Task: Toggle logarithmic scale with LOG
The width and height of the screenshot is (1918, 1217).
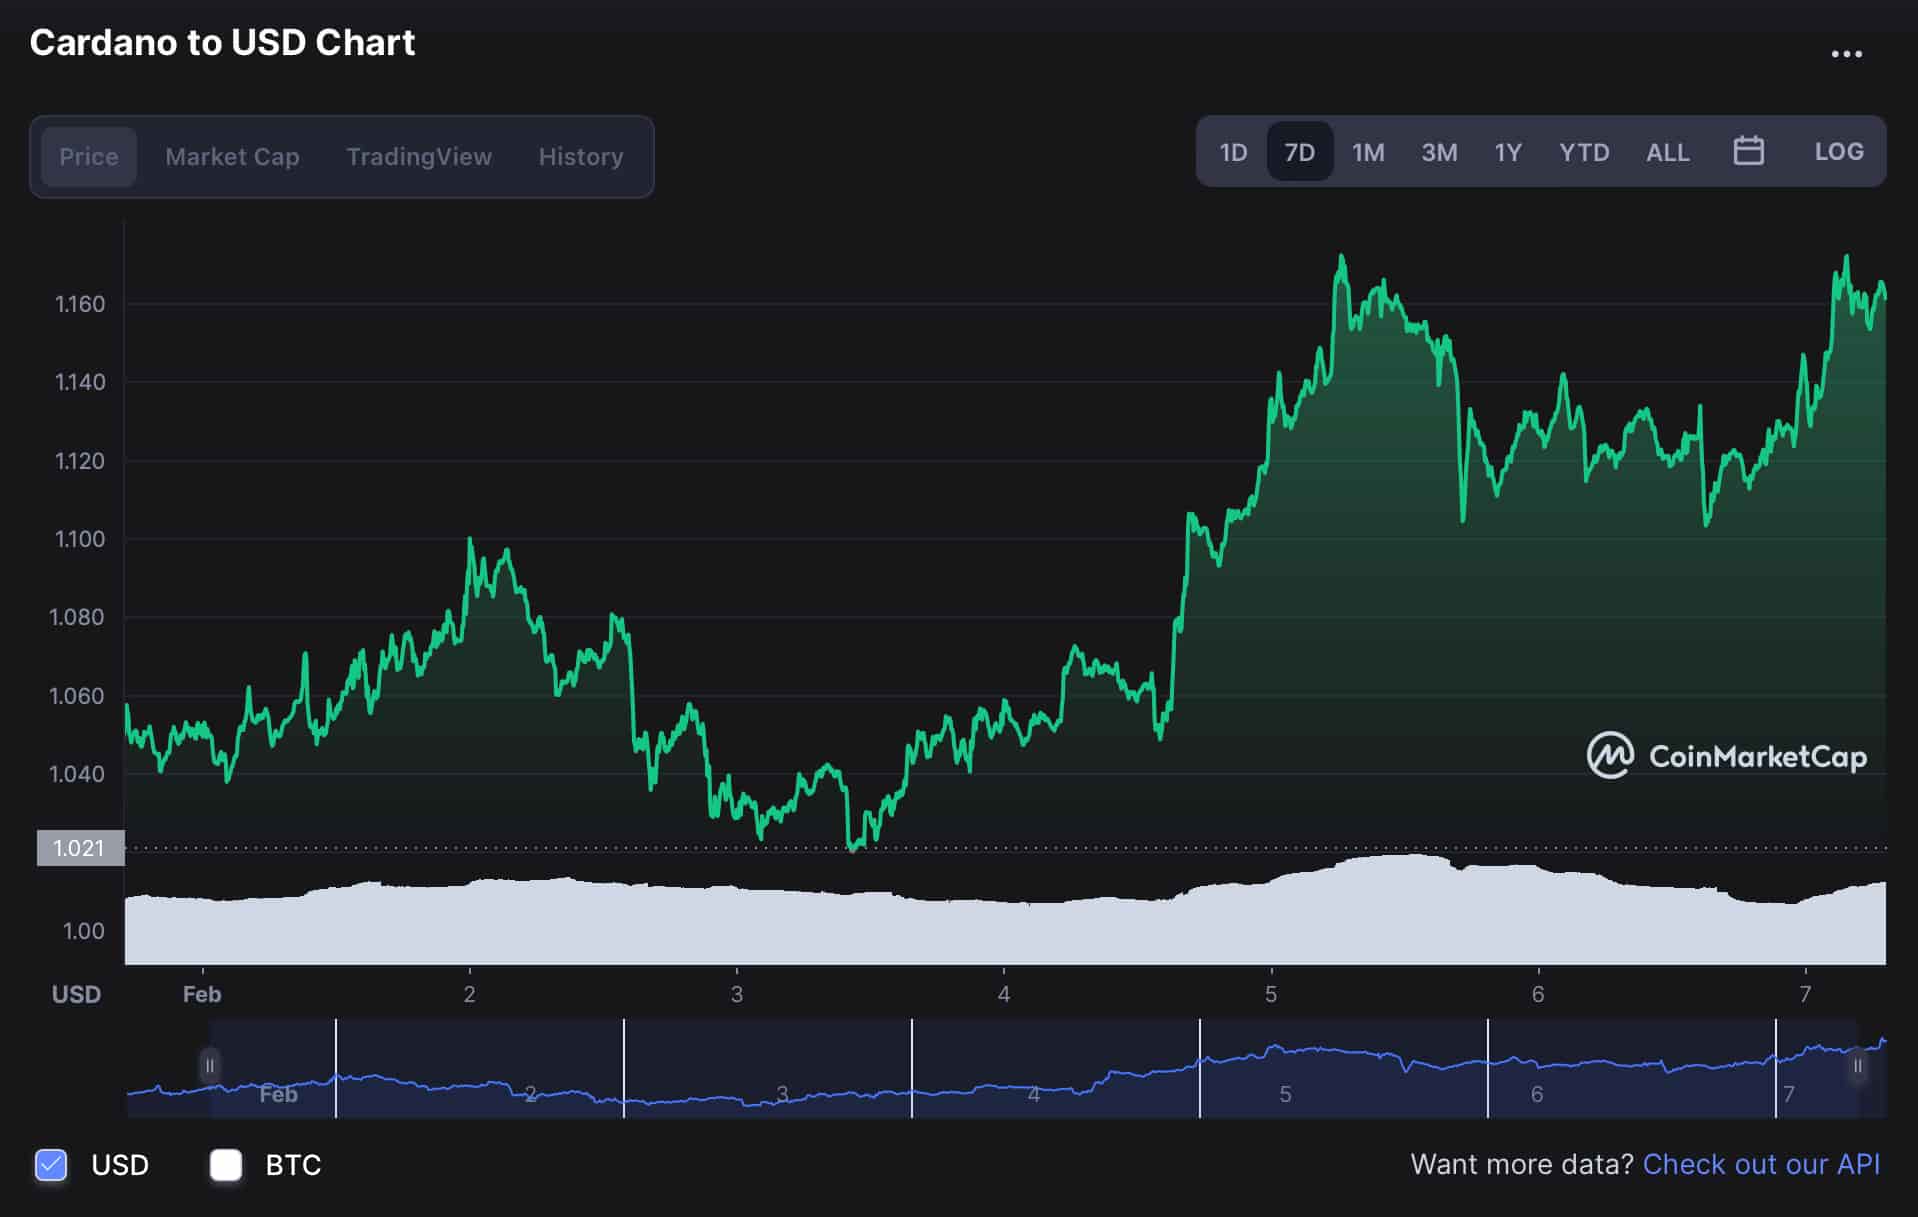Action: (x=1839, y=151)
